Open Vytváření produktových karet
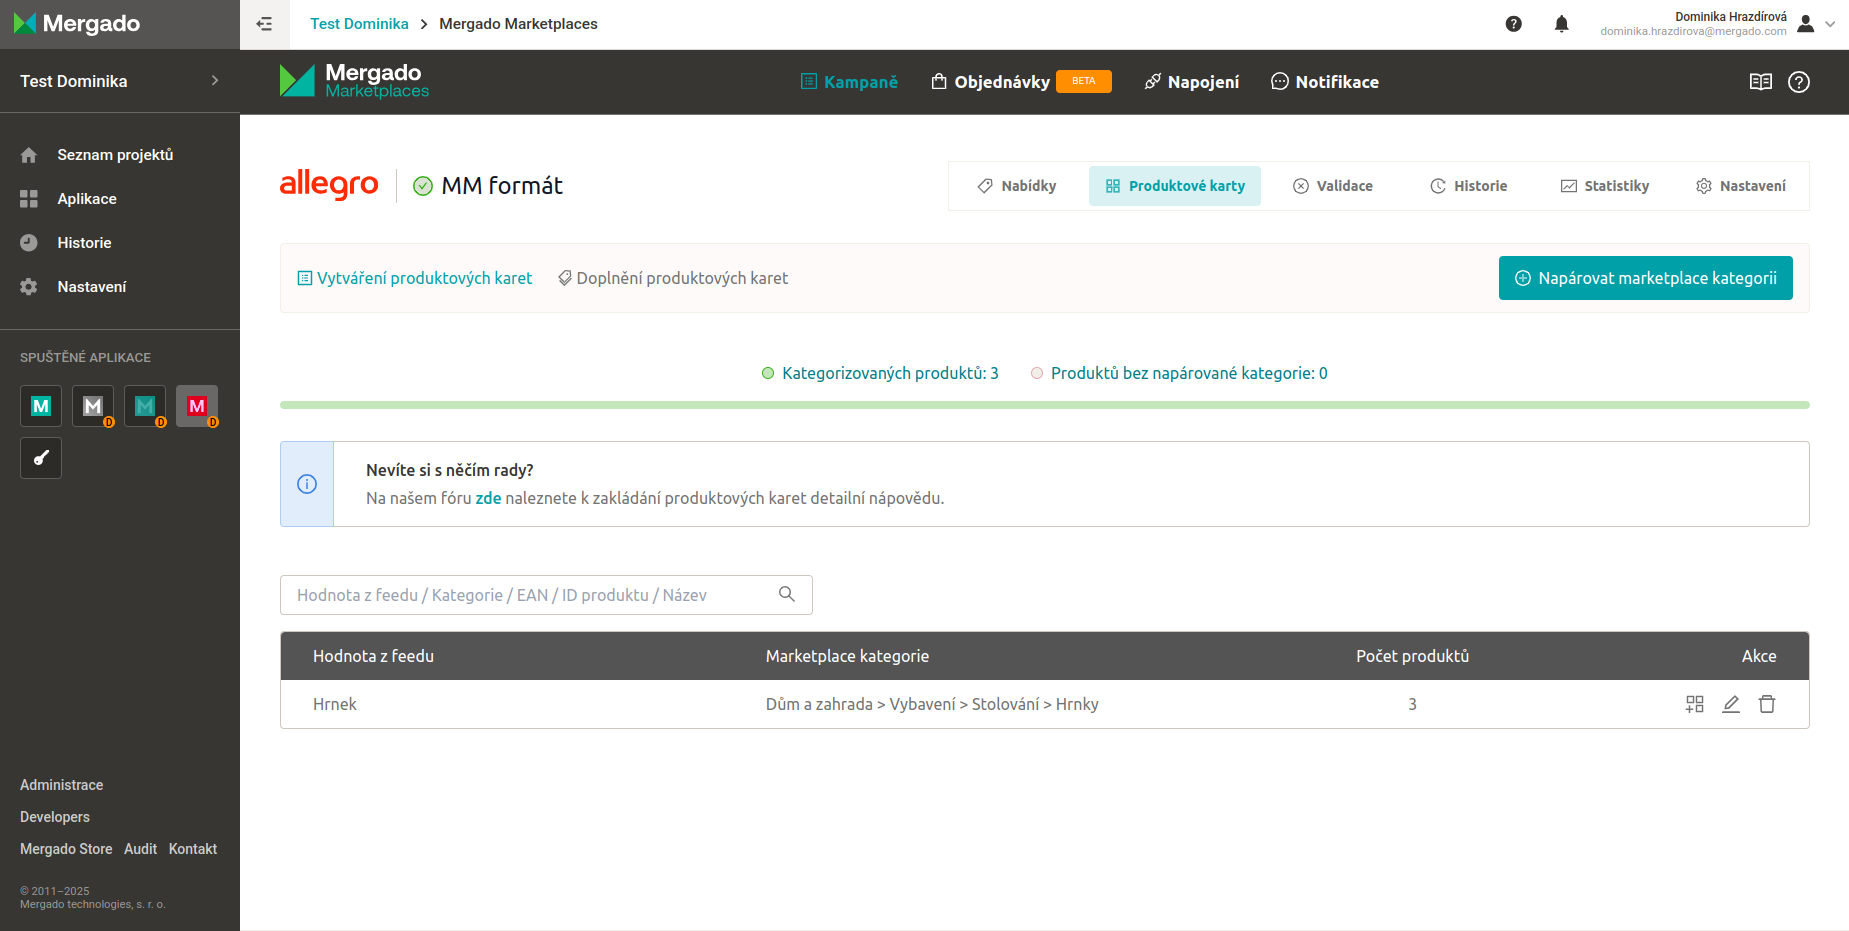Viewport: 1849px width, 931px height. click(415, 278)
